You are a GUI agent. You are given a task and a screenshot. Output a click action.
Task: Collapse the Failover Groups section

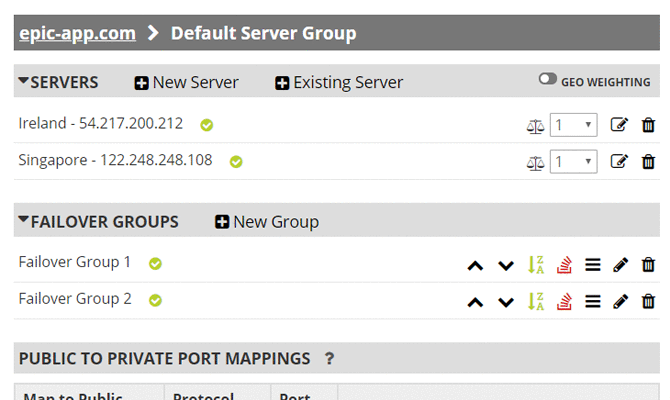24,220
